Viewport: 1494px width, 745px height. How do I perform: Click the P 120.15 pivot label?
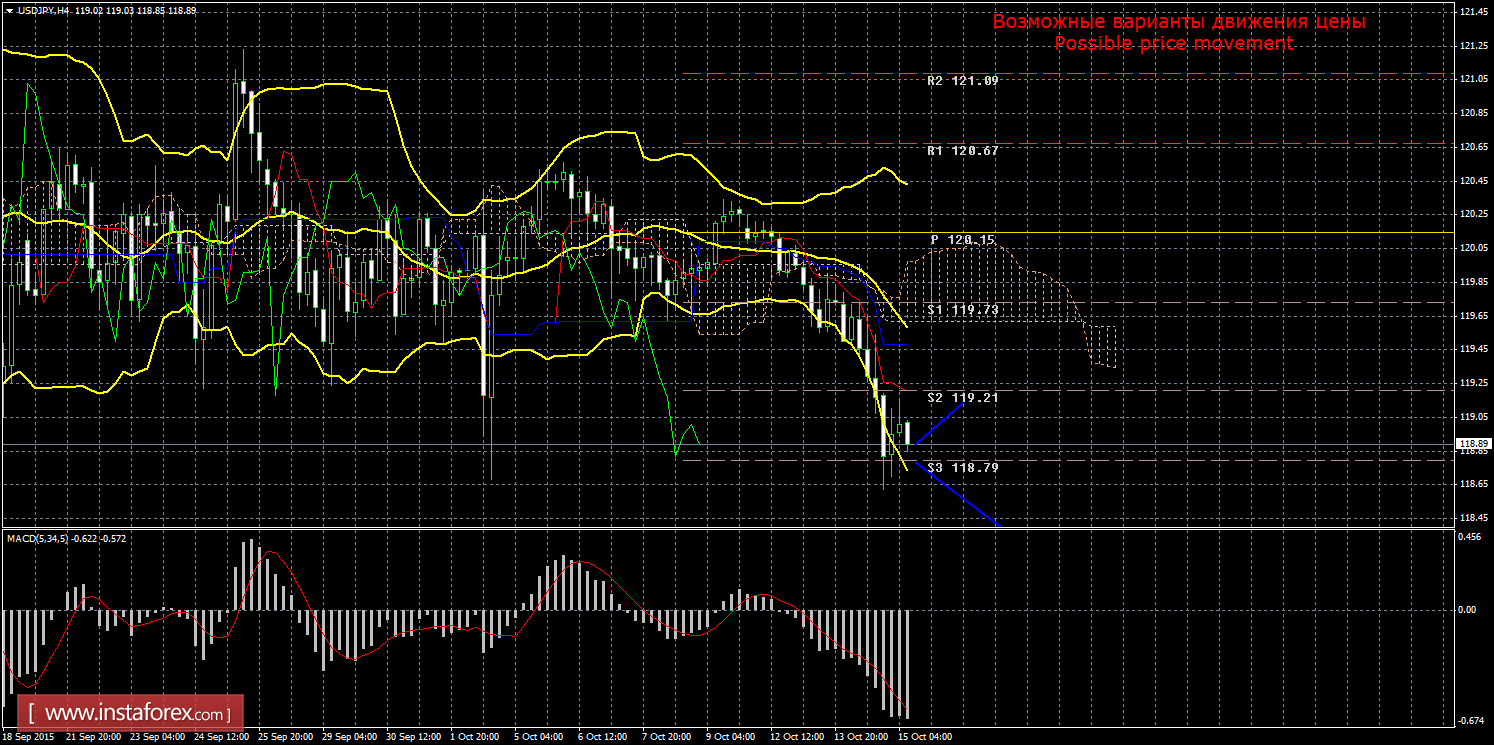pyautogui.click(x=962, y=240)
